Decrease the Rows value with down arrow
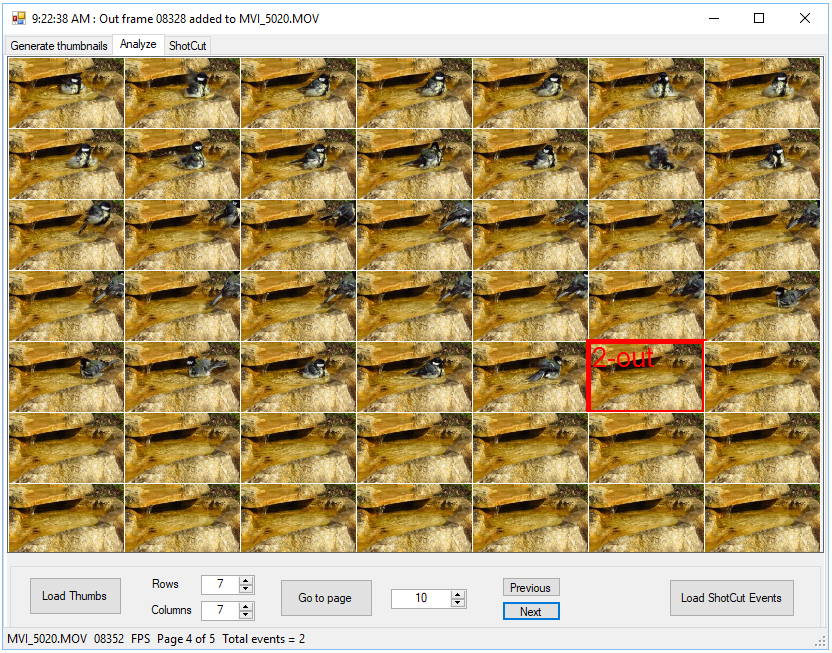The image size is (832, 653). tap(246, 589)
